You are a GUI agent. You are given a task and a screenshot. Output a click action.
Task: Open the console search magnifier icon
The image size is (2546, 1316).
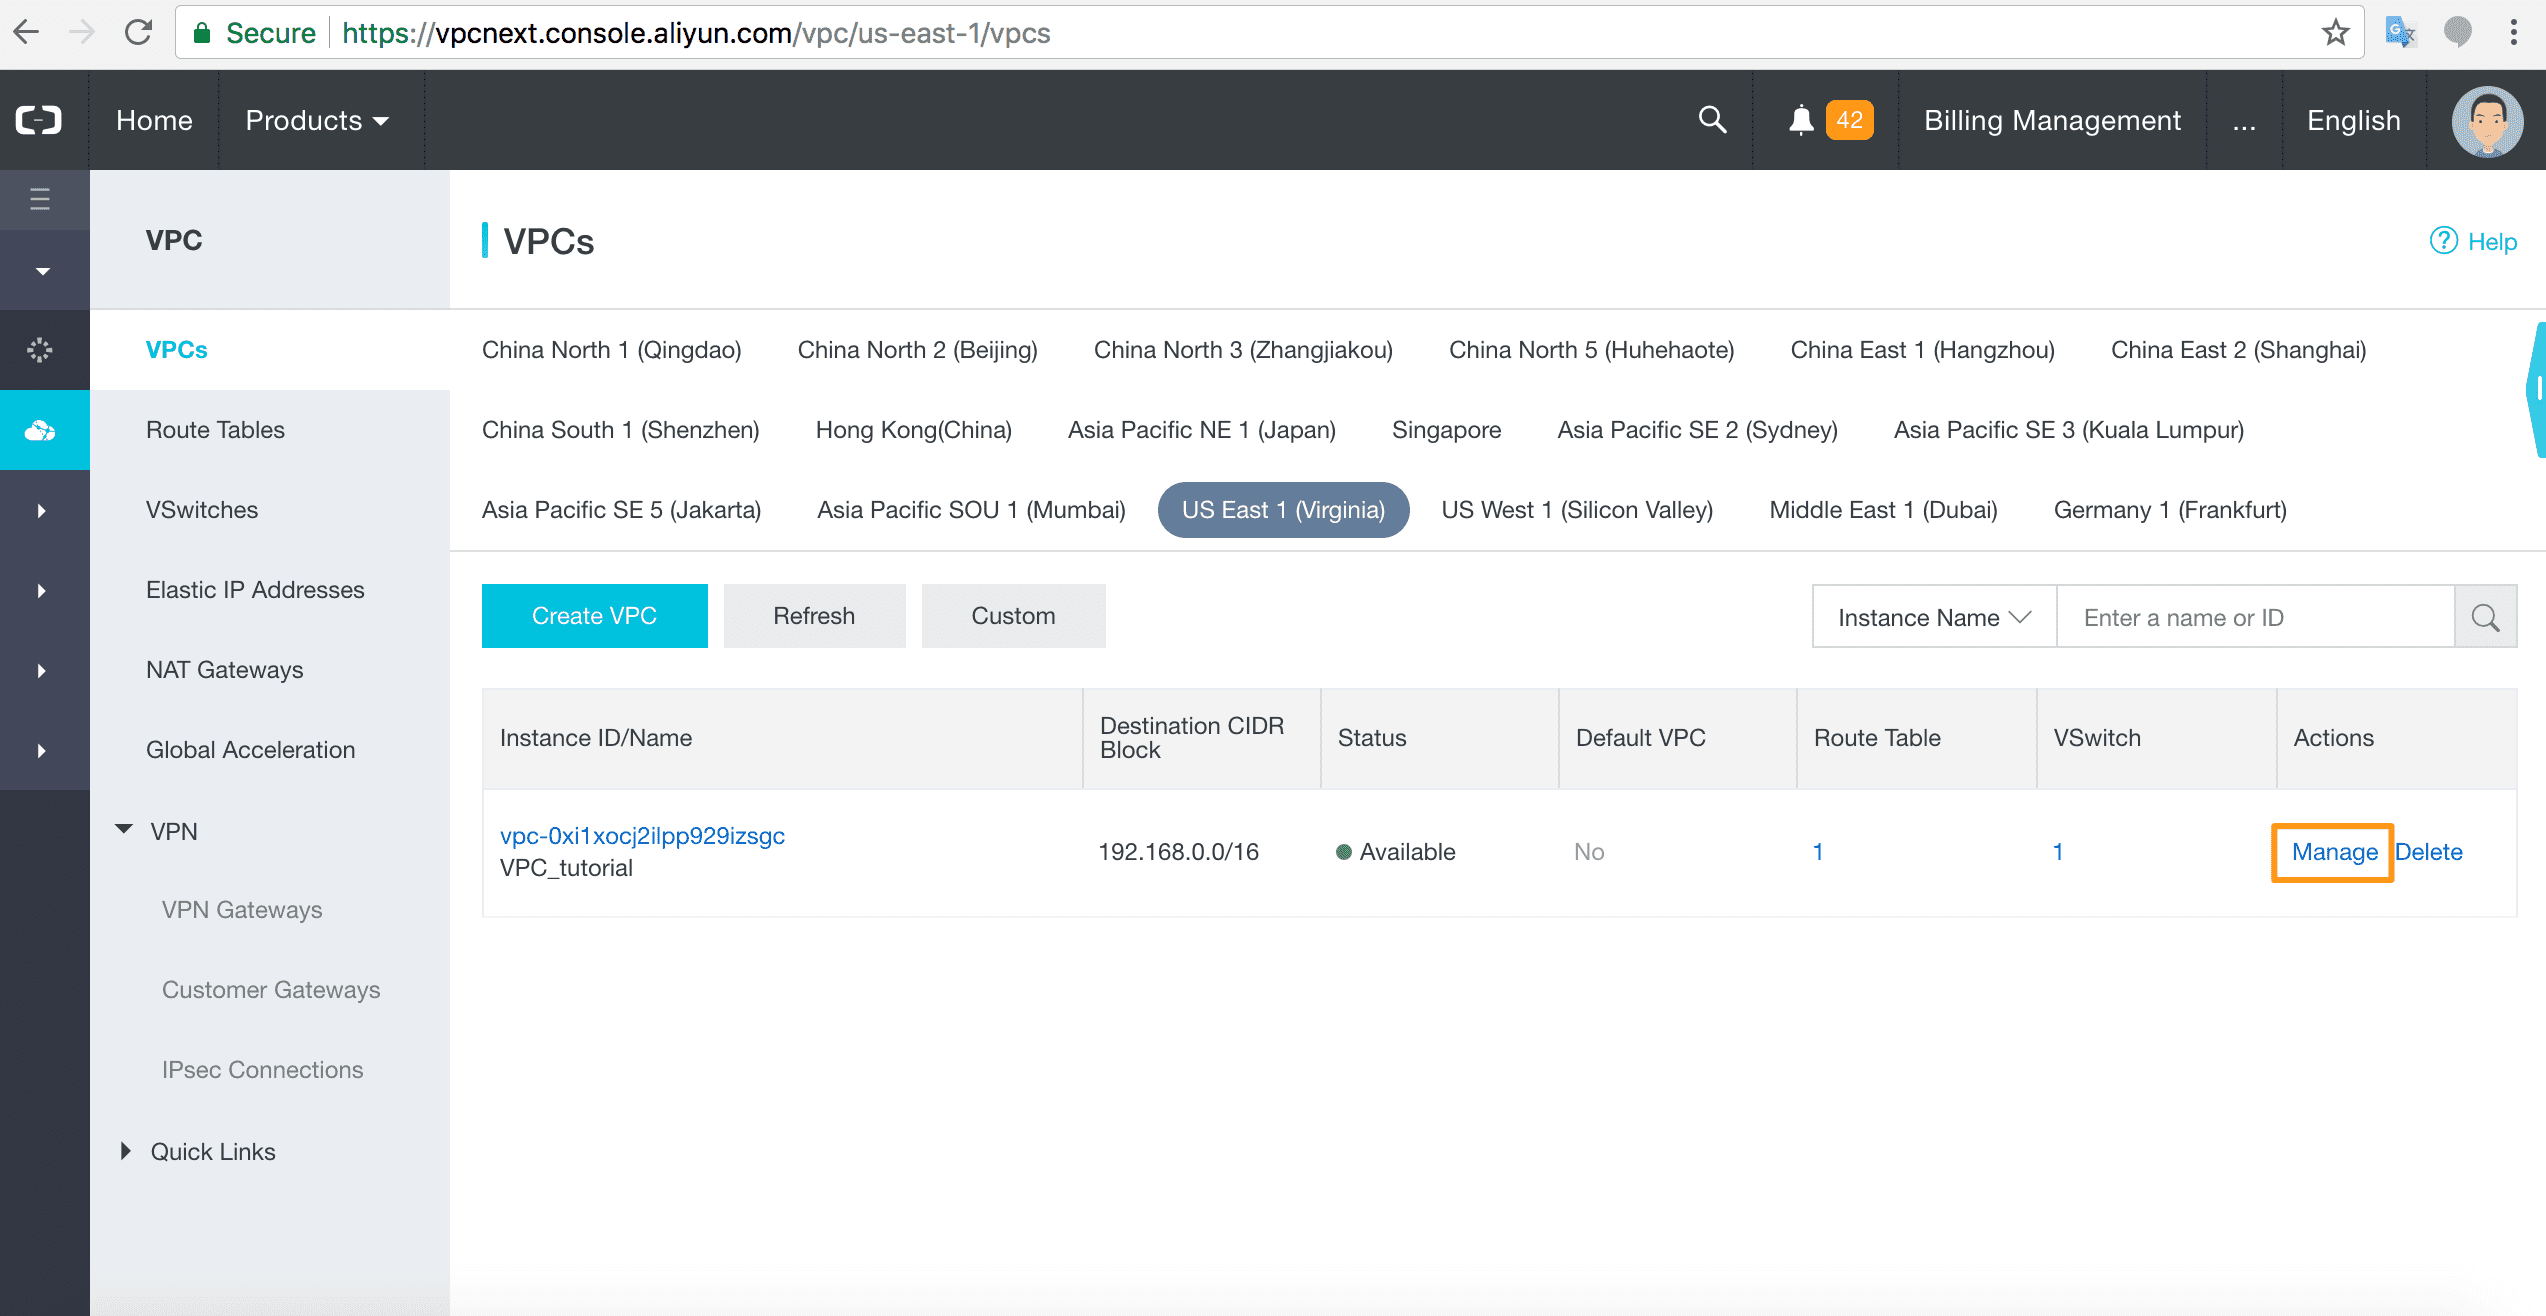(1713, 120)
